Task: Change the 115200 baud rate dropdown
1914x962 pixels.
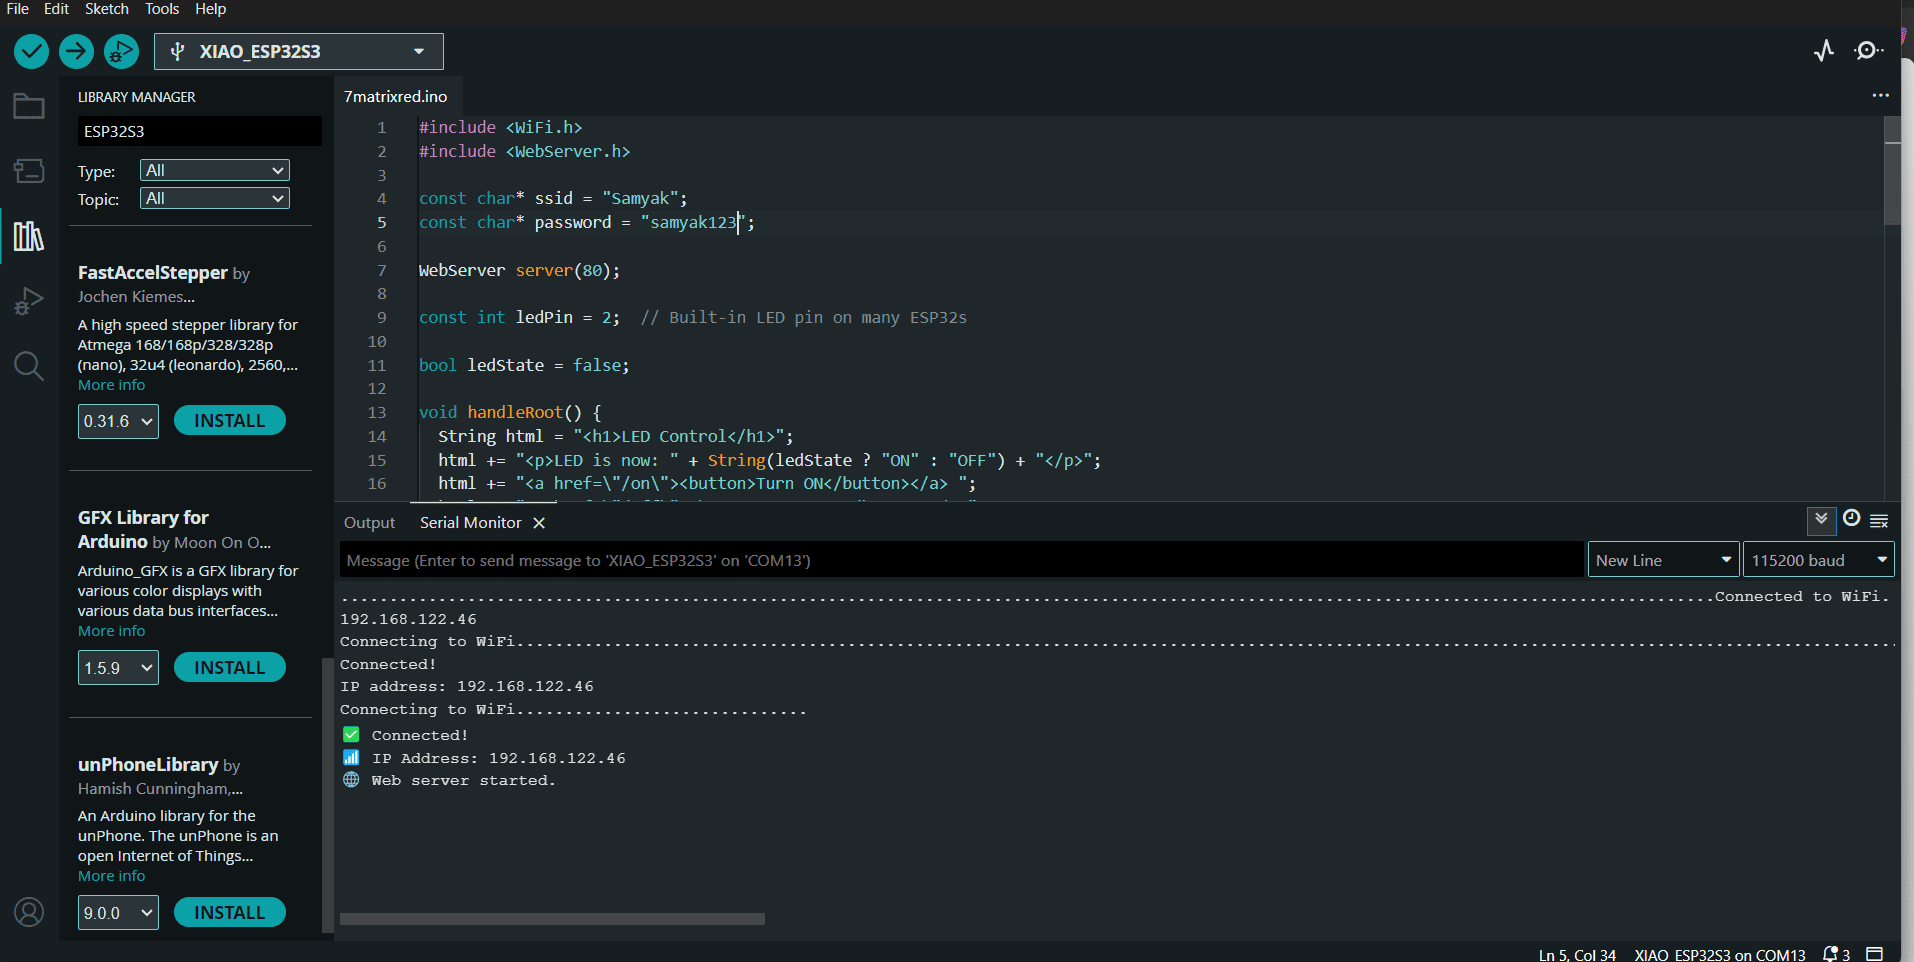Action: click(1819, 560)
